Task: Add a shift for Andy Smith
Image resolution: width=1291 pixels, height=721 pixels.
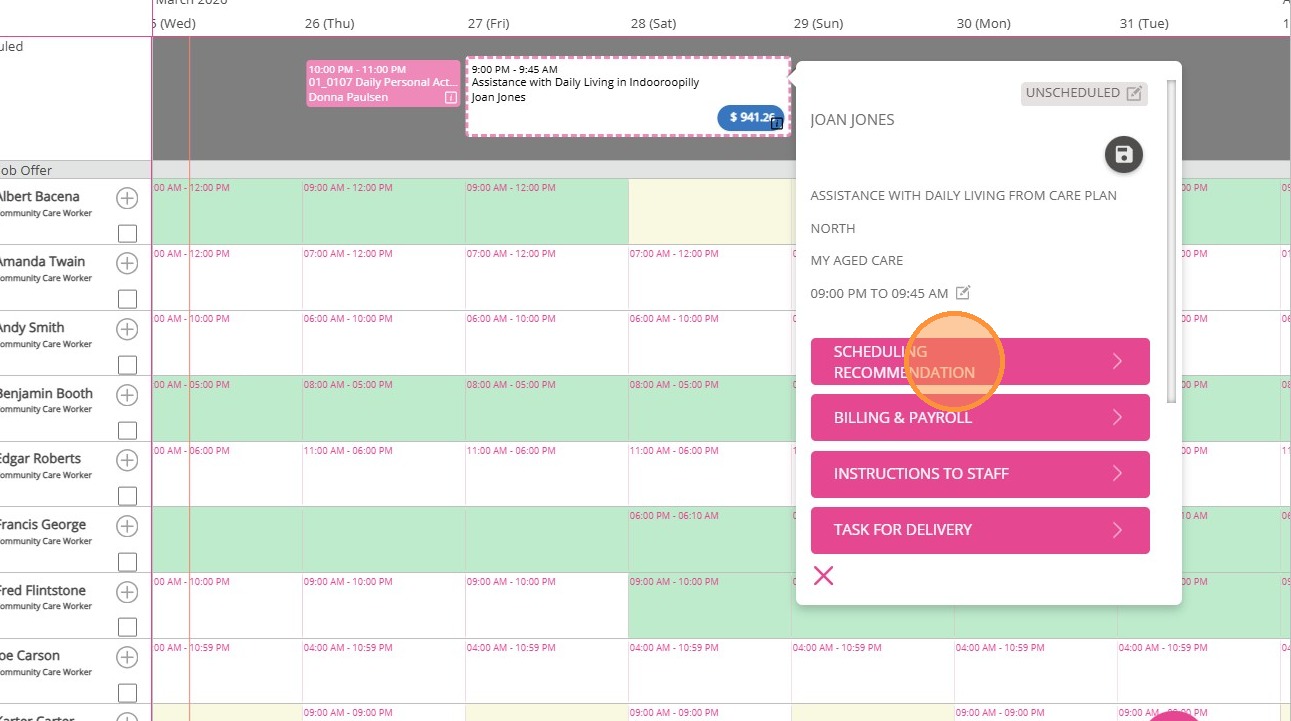Action: point(127,329)
